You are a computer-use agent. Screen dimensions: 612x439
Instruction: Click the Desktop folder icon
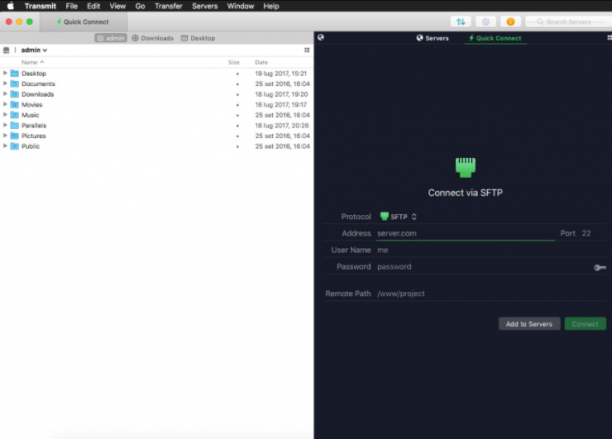pos(15,73)
